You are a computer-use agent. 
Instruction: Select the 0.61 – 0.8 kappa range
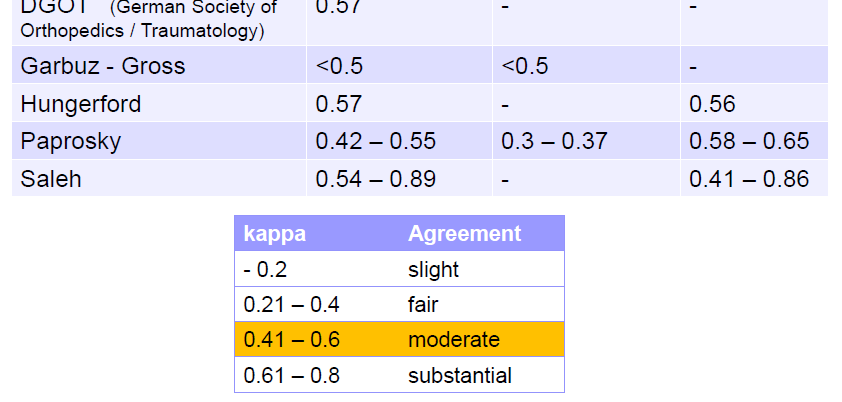click(292, 376)
